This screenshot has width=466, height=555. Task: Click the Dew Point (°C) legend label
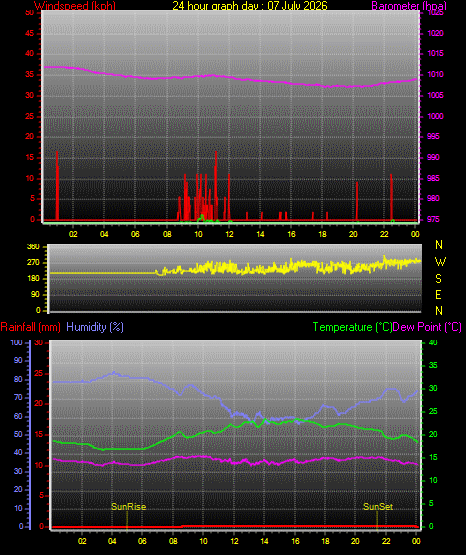point(427,327)
